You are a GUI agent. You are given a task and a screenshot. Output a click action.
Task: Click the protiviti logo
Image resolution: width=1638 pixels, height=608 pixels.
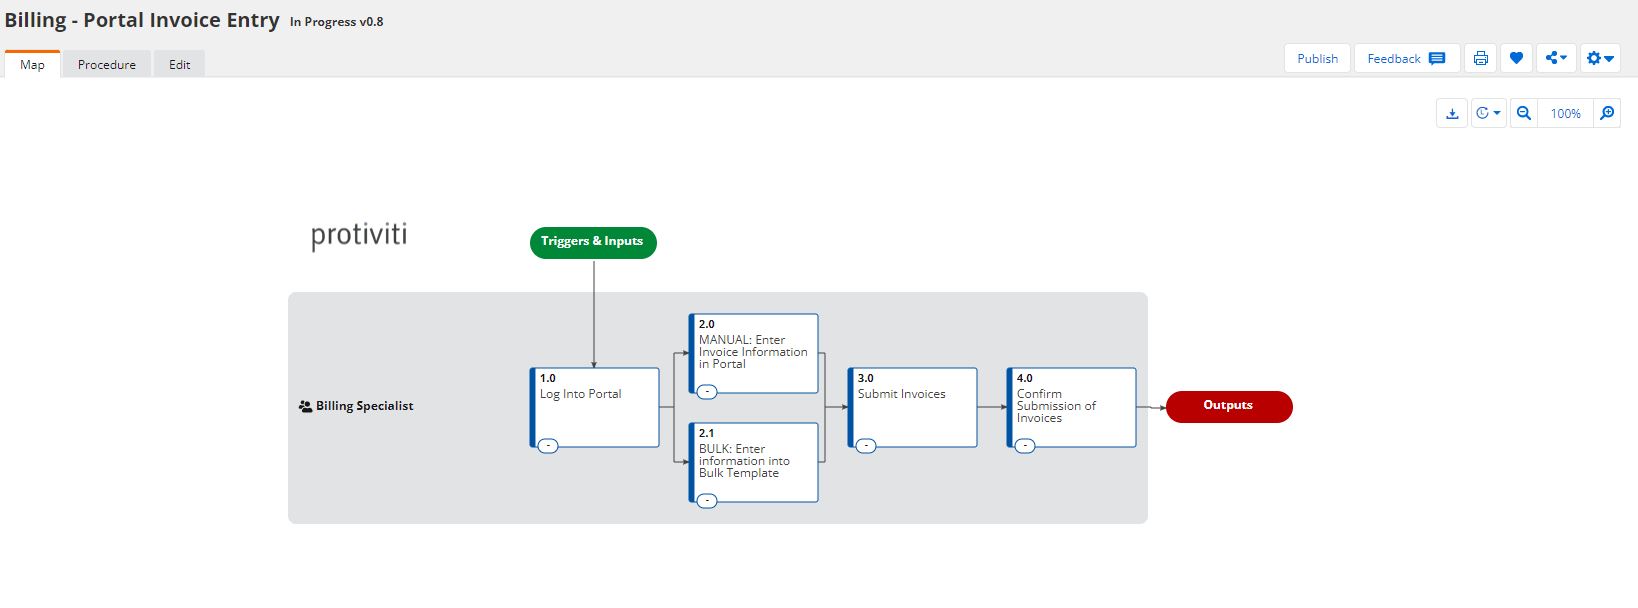click(359, 235)
